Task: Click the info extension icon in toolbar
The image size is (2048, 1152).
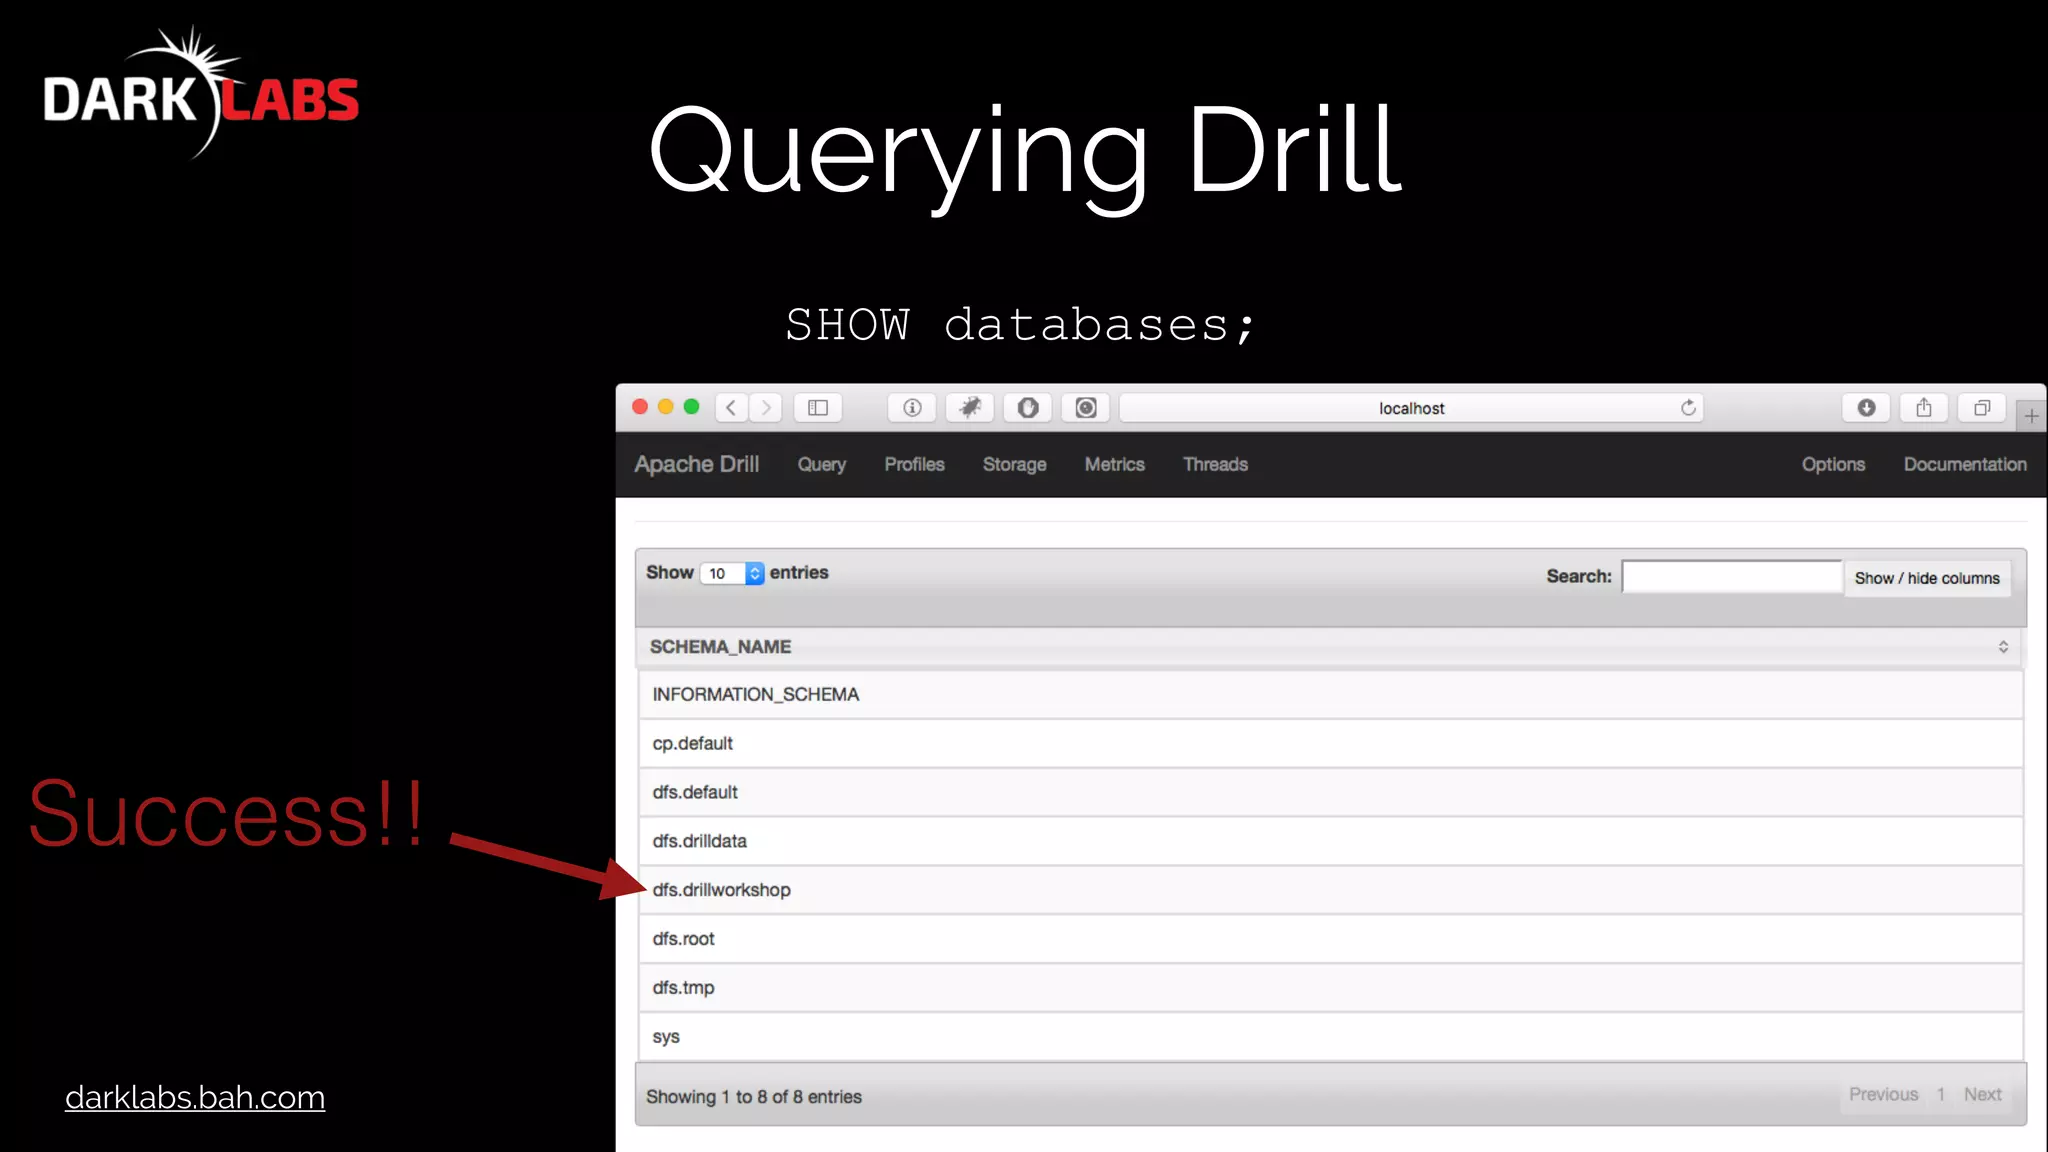Action: point(912,408)
